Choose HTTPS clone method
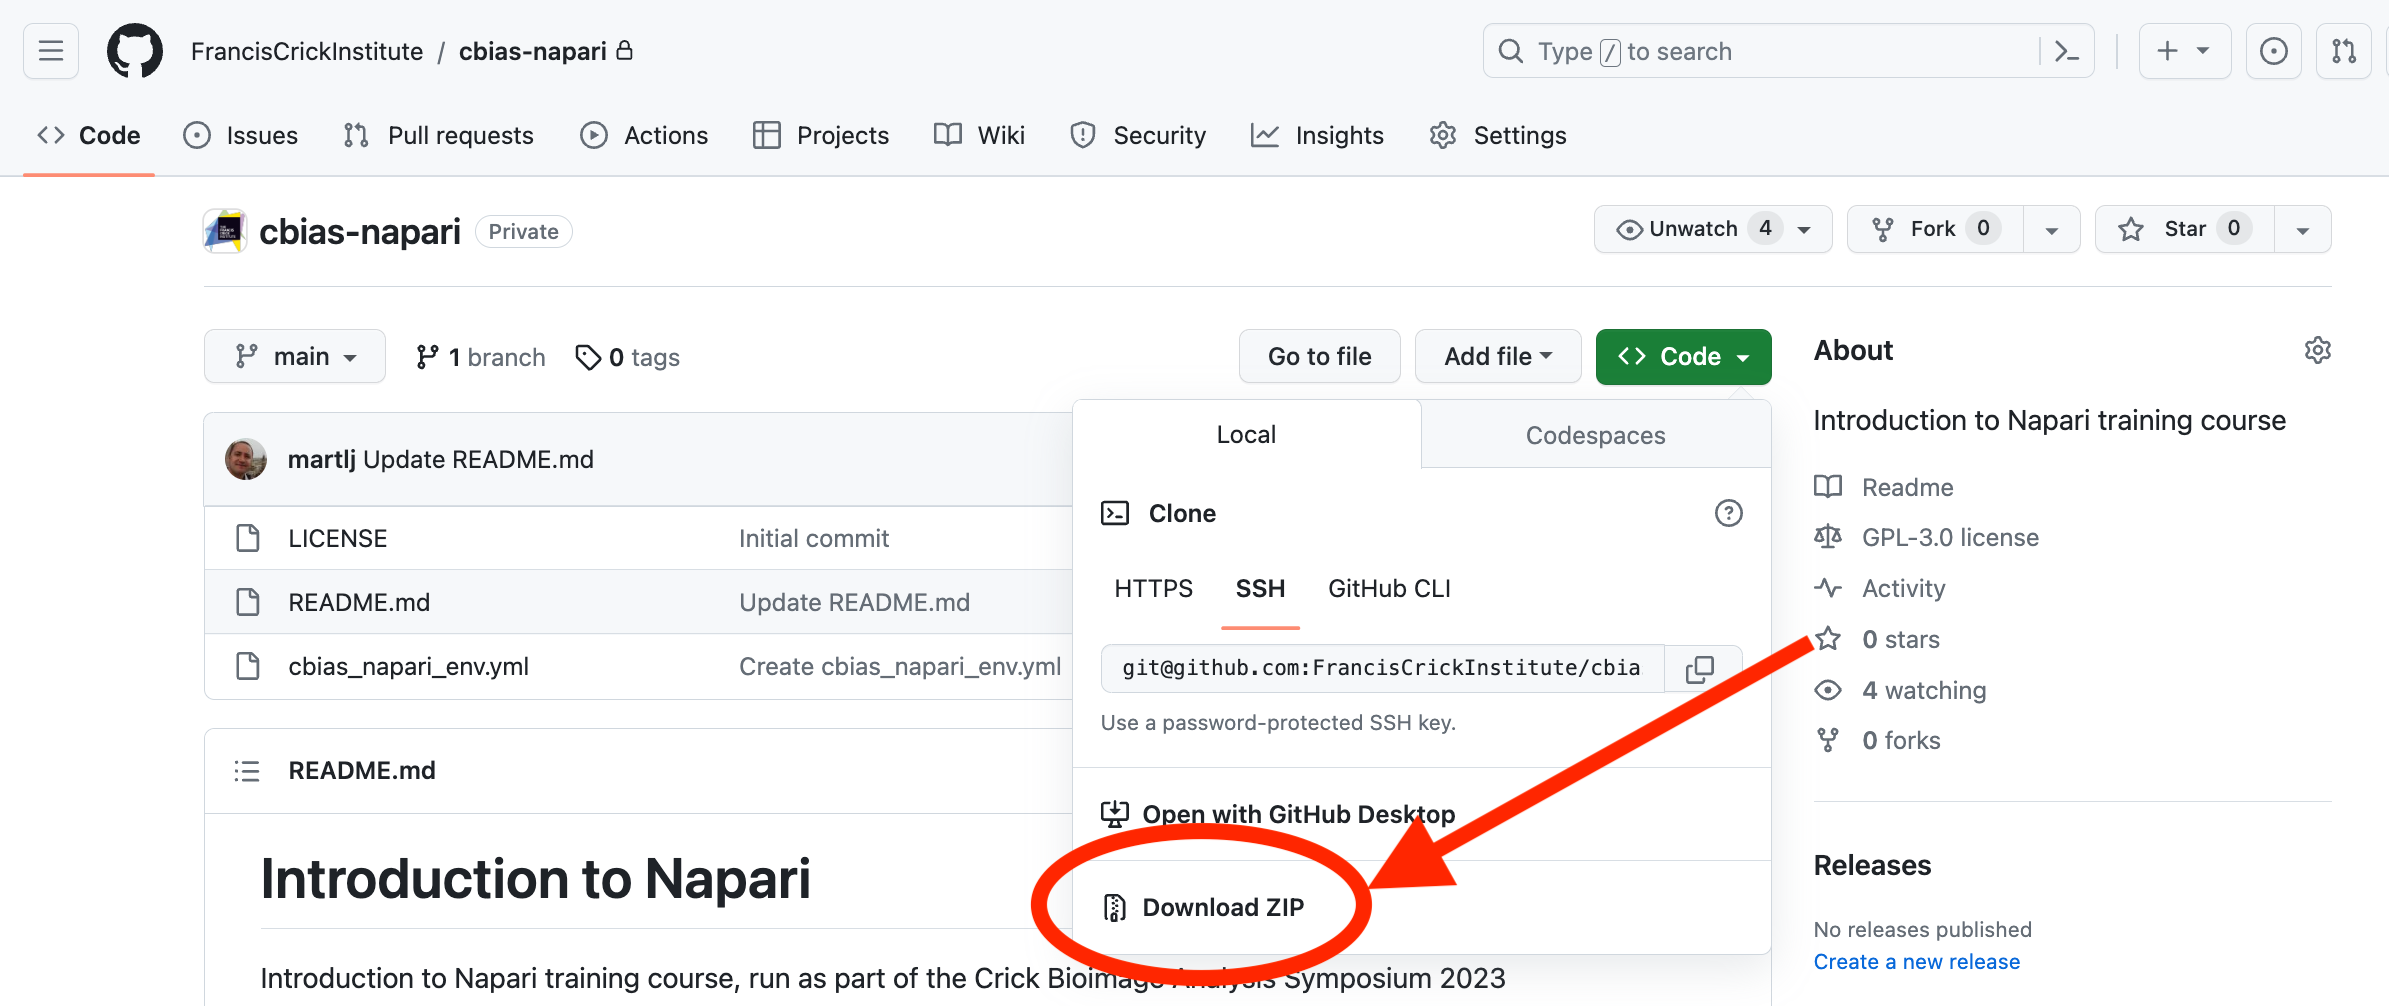2389x1006 pixels. [1154, 588]
